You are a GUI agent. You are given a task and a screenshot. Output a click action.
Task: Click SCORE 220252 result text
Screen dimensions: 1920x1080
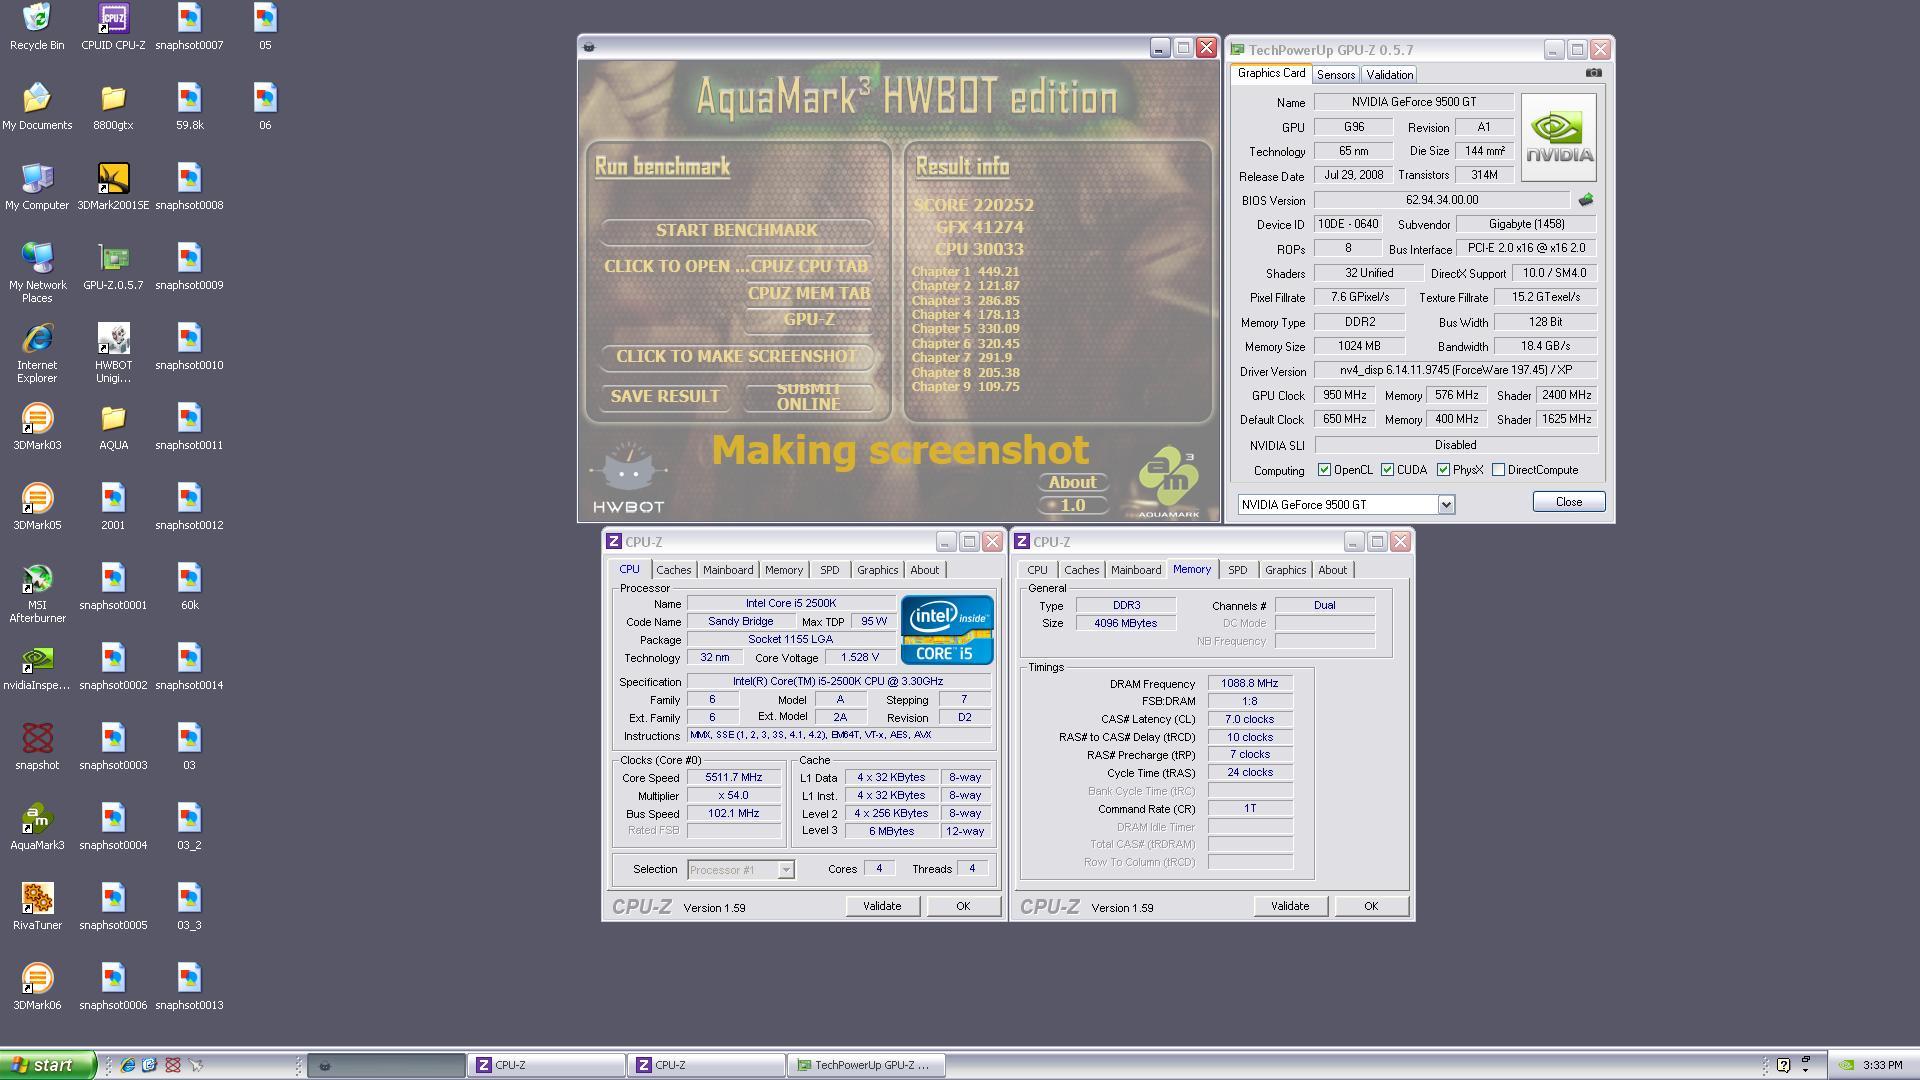973,205
